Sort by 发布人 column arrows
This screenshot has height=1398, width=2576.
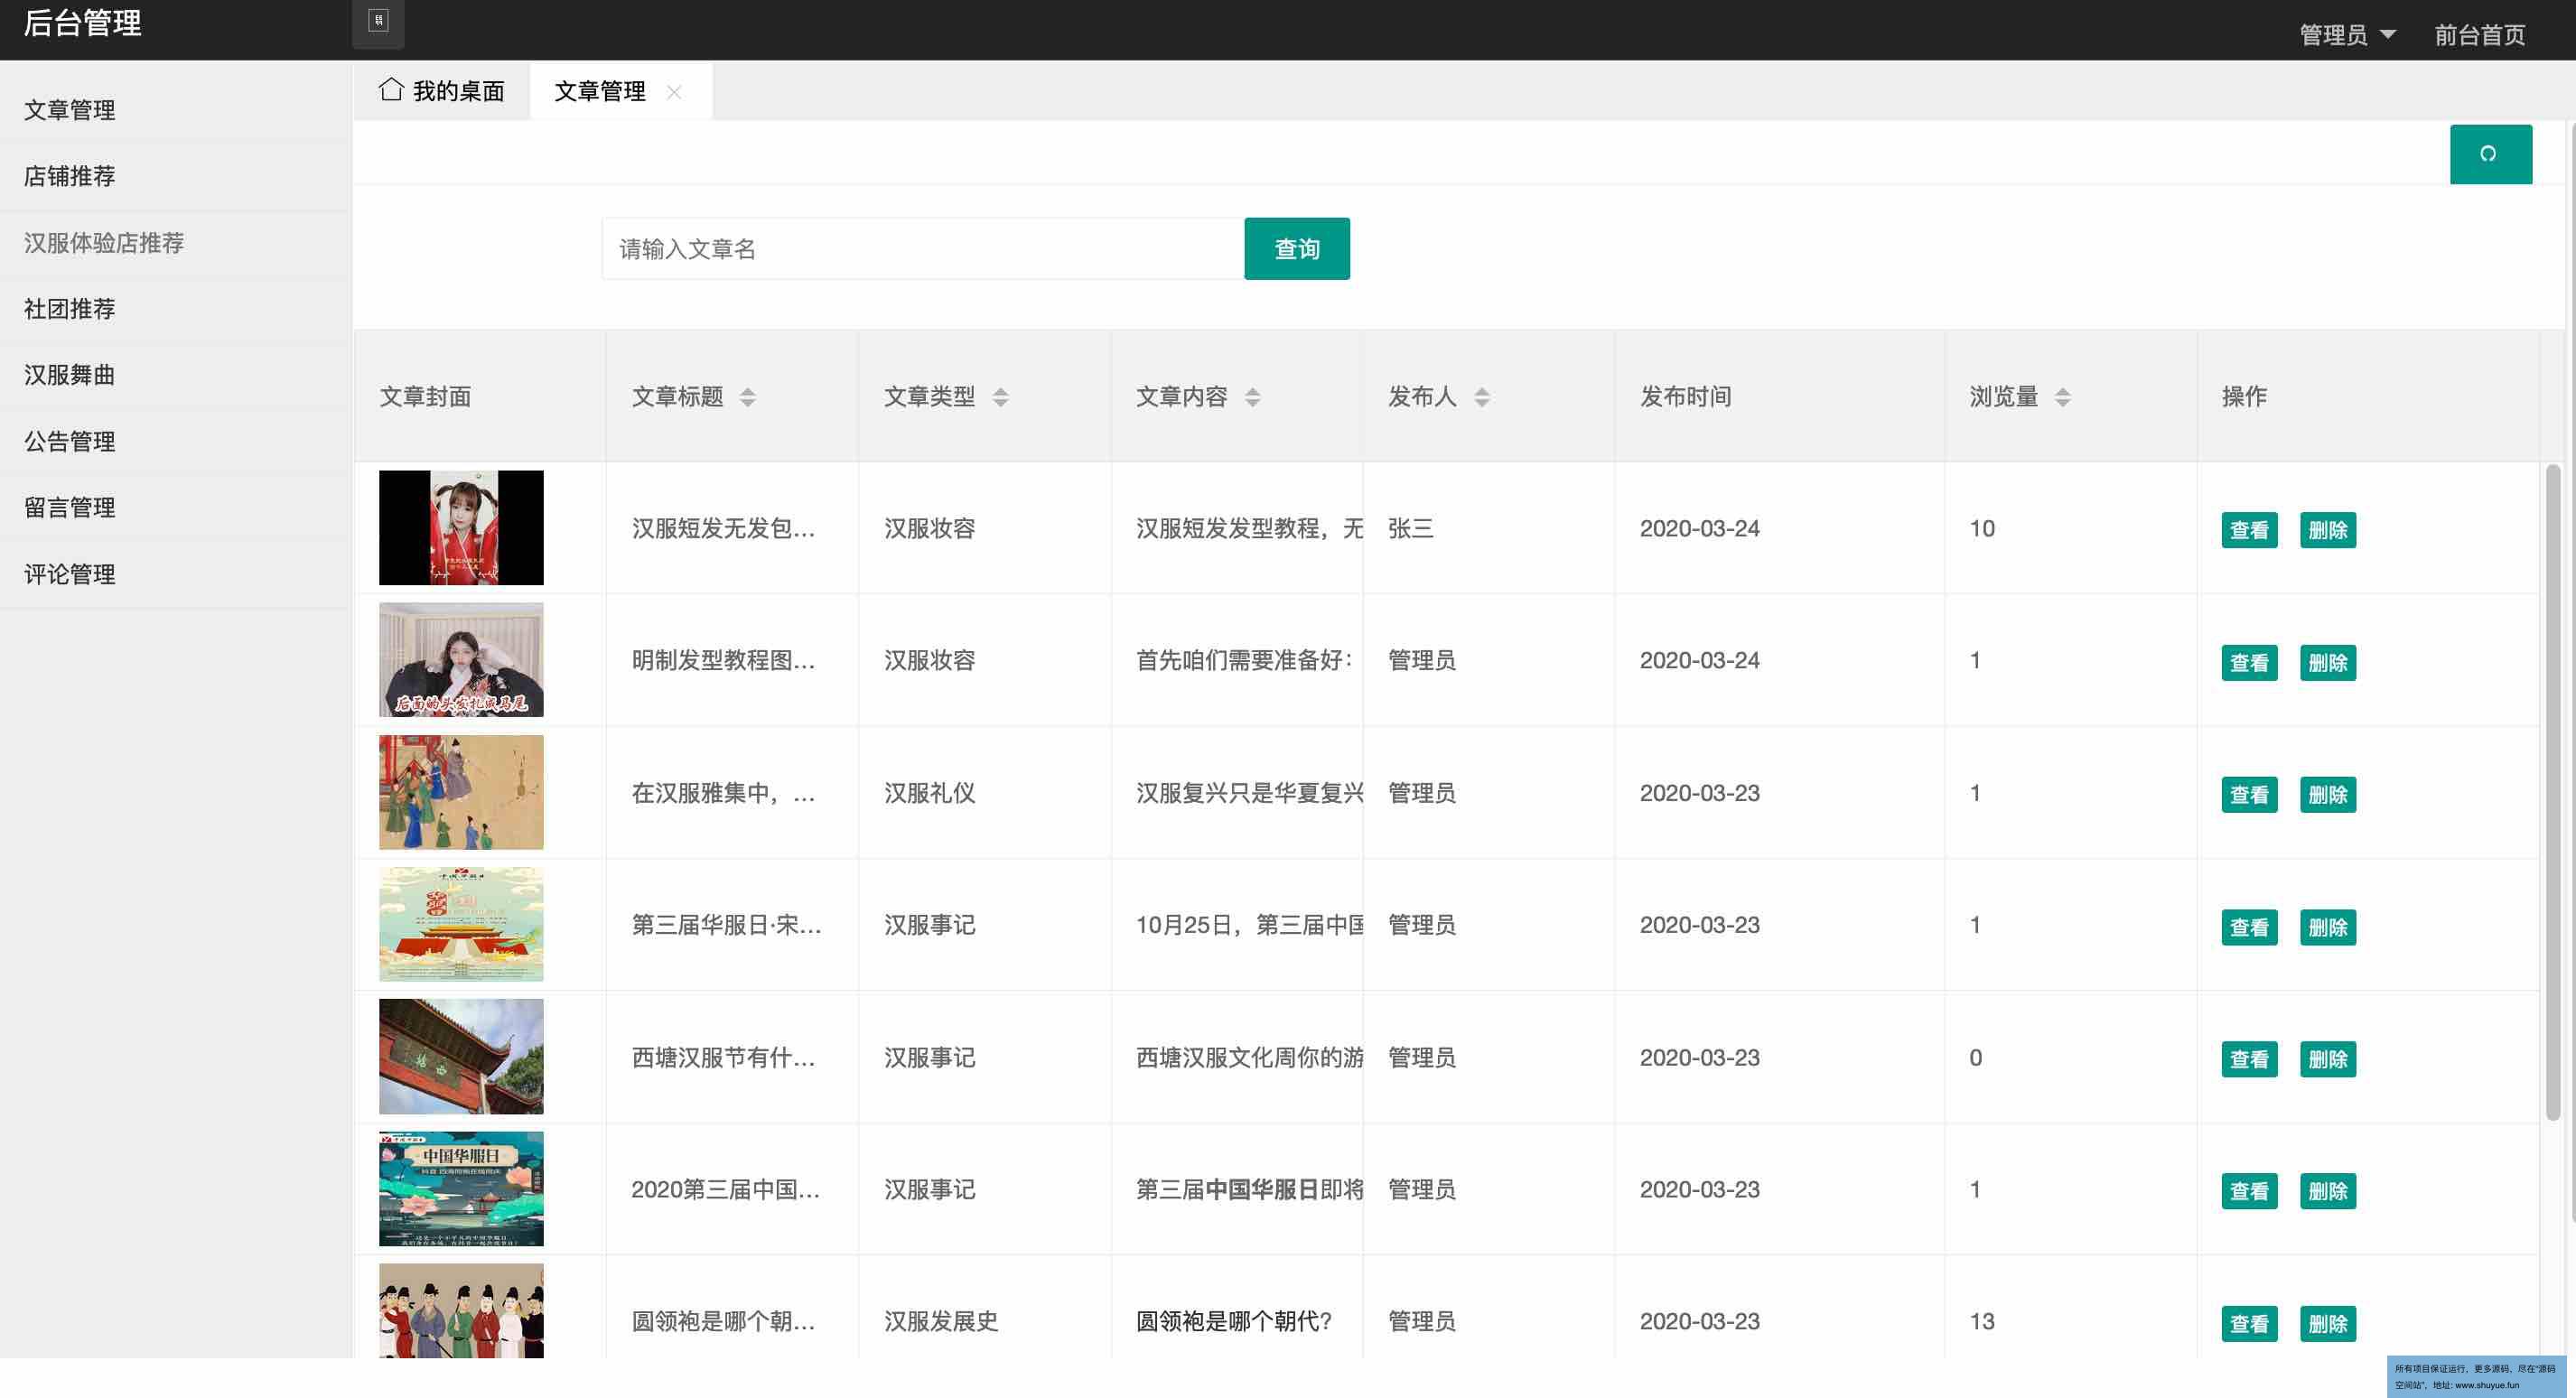coord(1482,397)
